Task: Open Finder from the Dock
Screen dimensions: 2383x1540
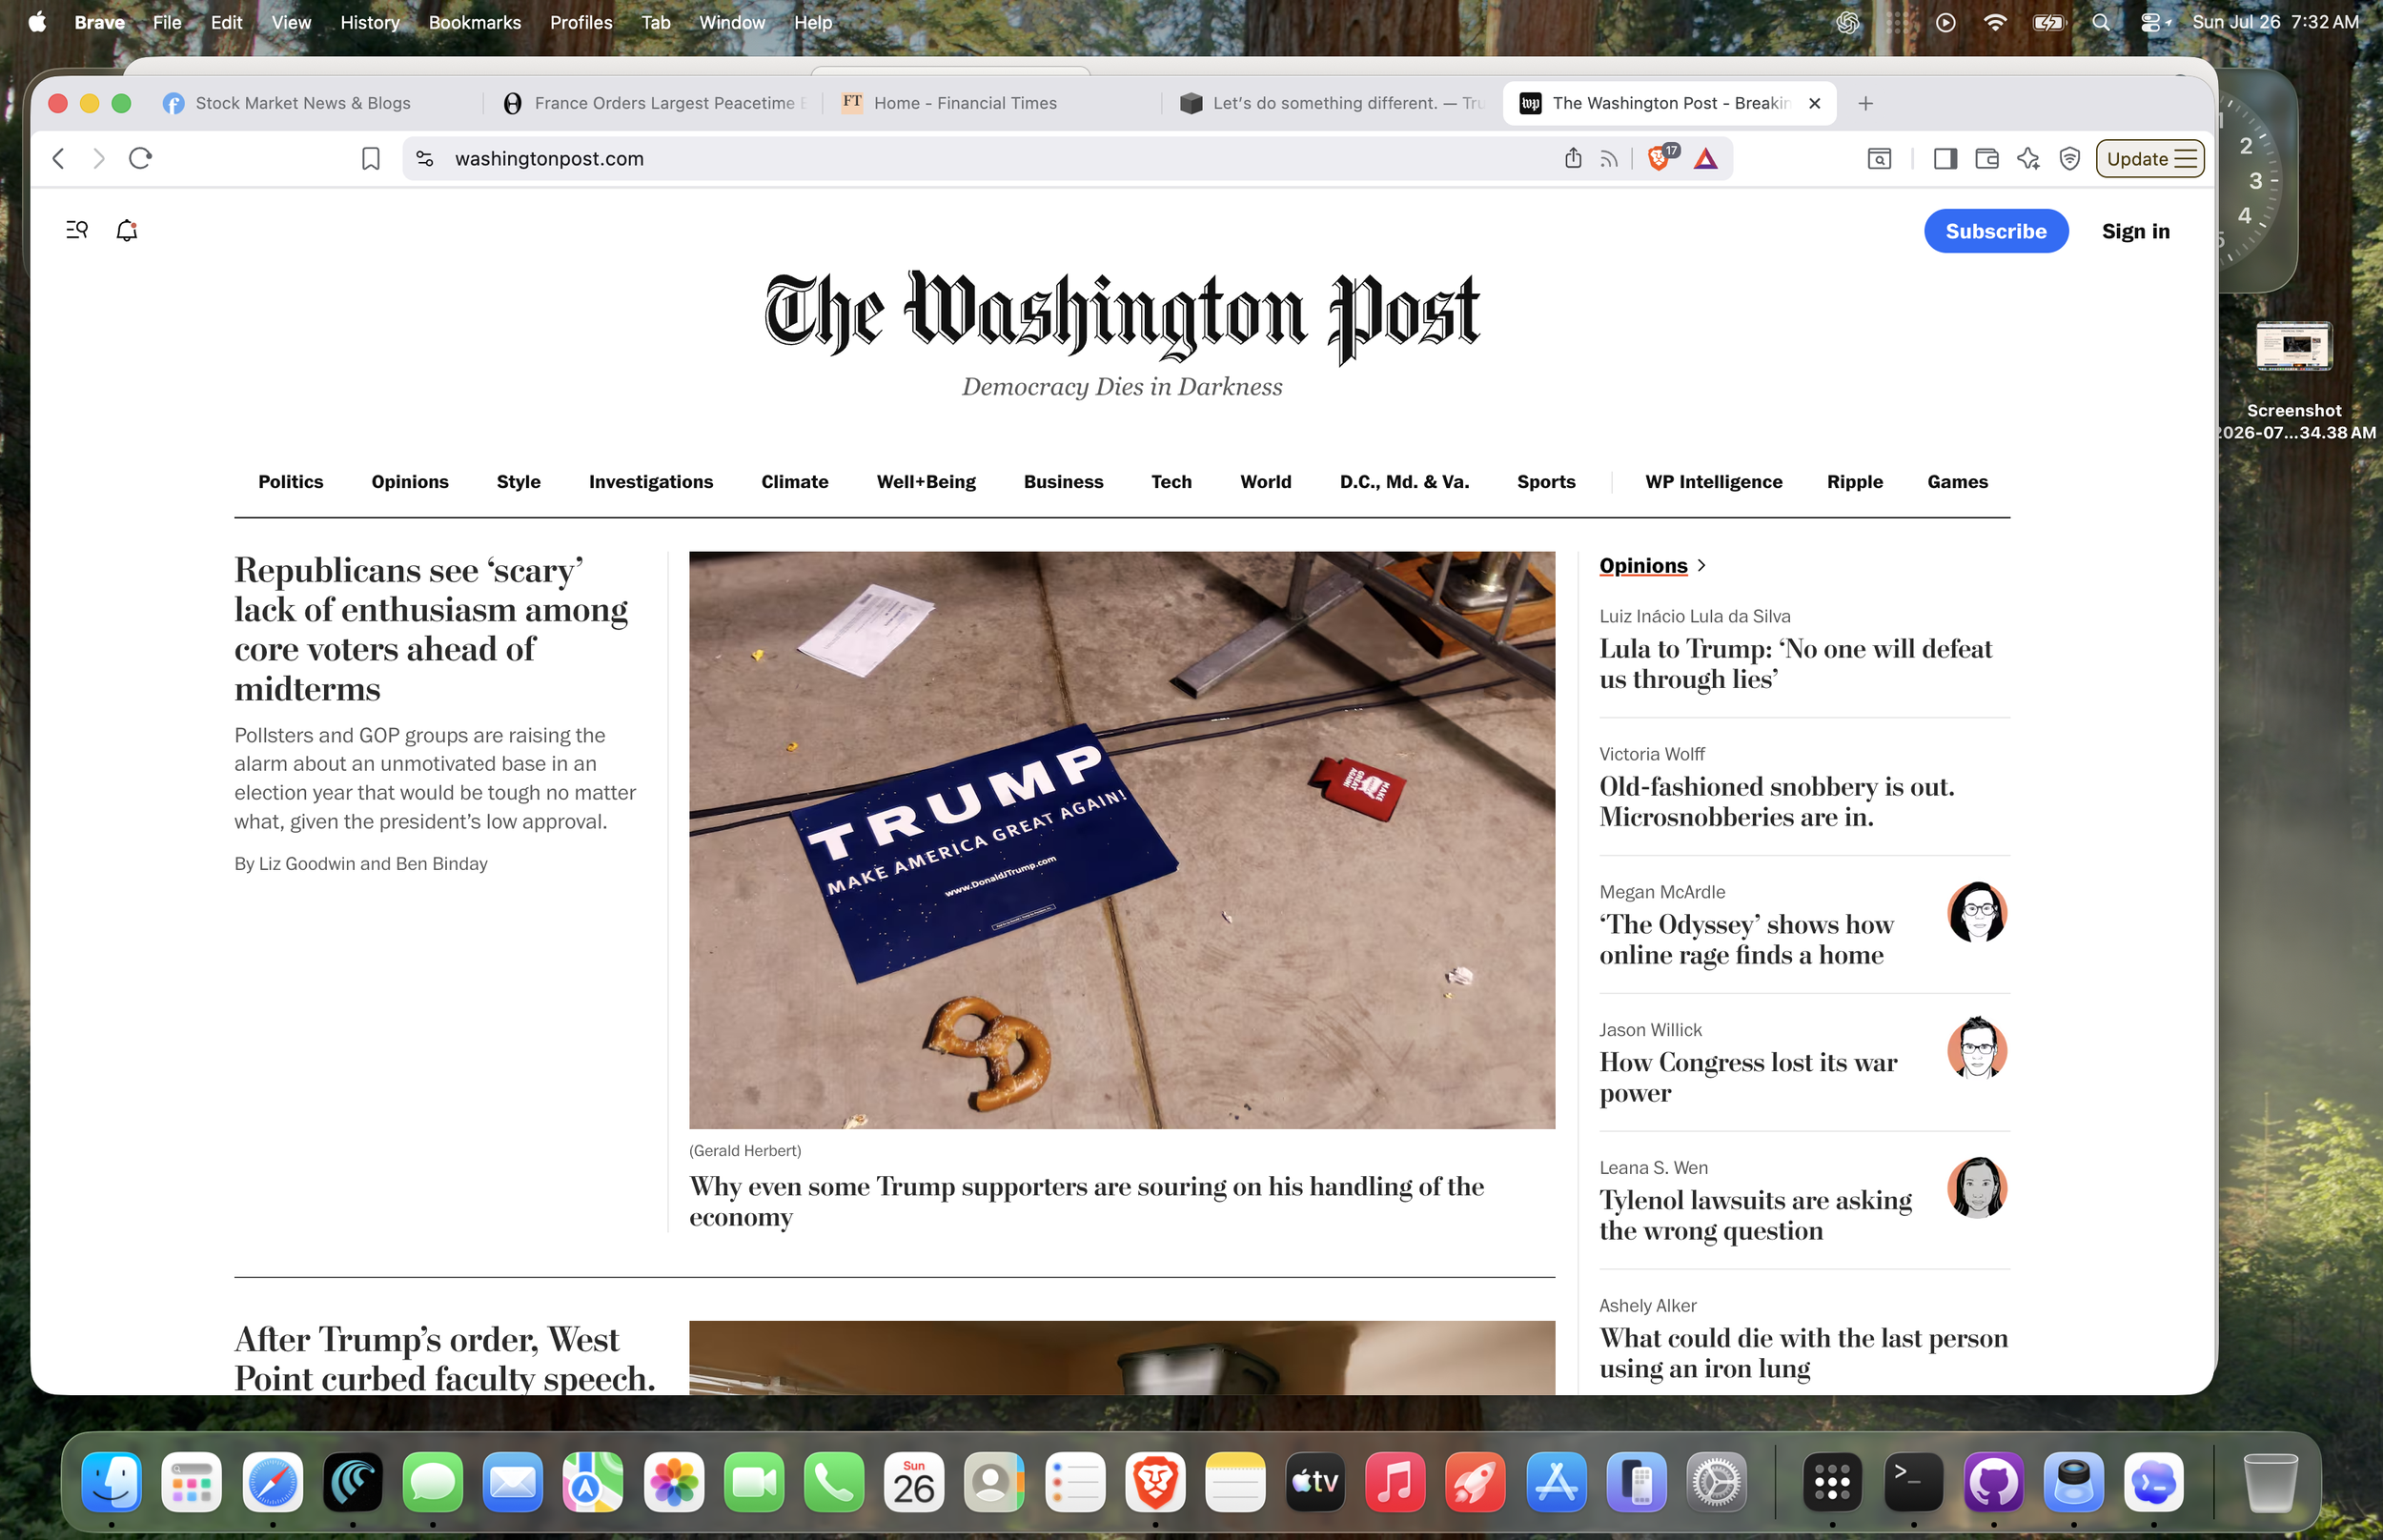Action: coord(111,1481)
